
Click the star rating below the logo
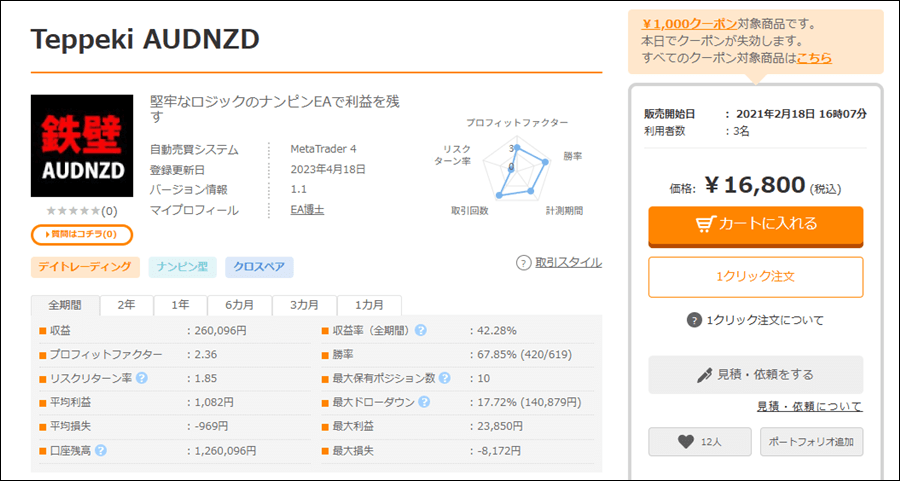pyautogui.click(x=73, y=211)
